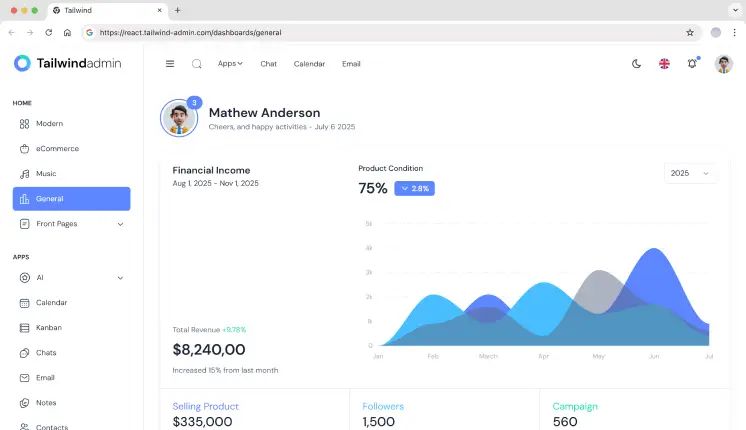The width and height of the screenshot is (746, 430).
Task: Click the Email envelope icon in sidebar
Action: (x=24, y=378)
